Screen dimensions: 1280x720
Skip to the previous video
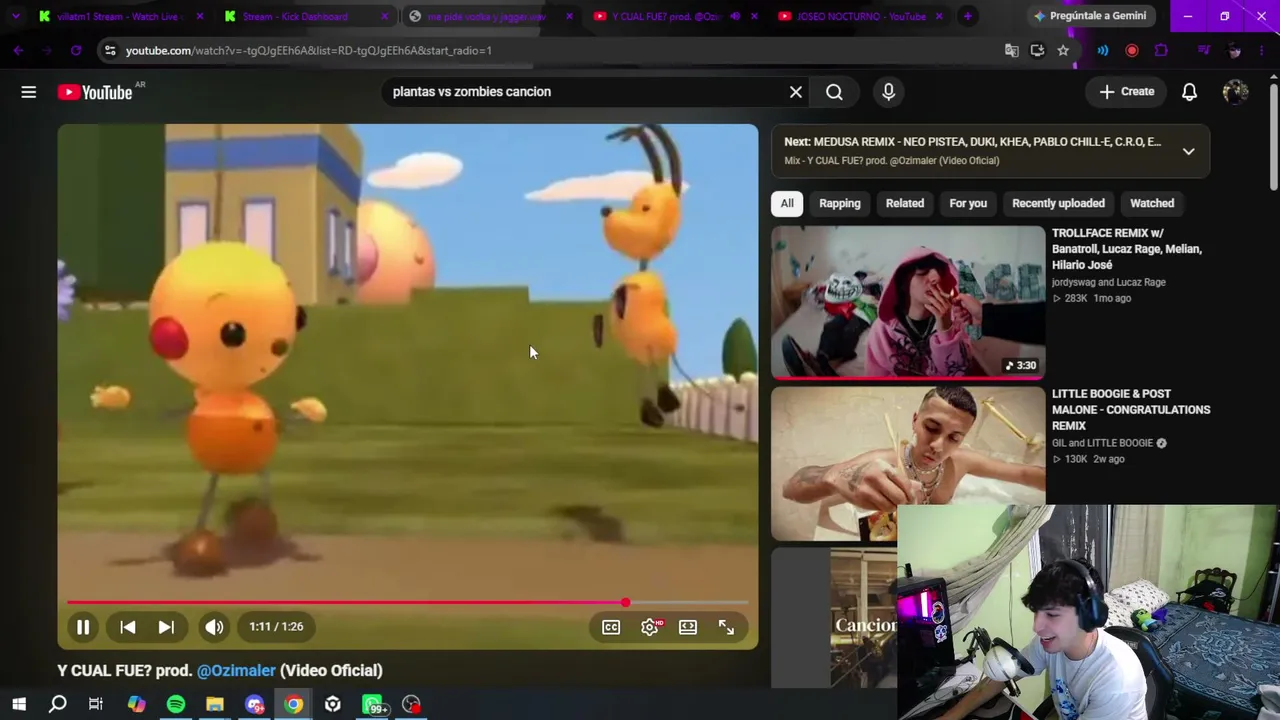click(x=127, y=627)
